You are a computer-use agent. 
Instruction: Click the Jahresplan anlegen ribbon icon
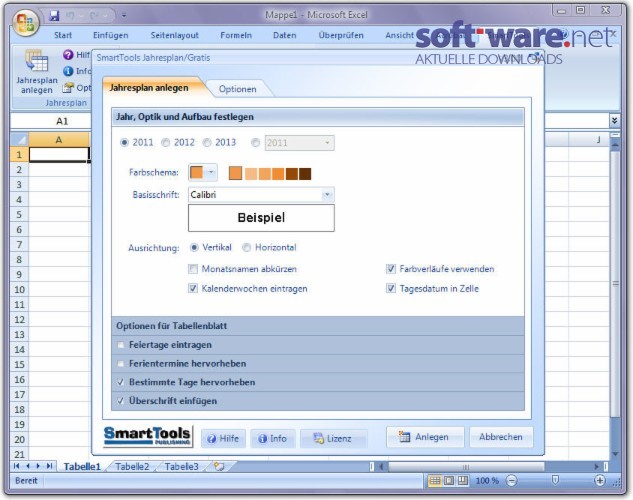tap(36, 62)
